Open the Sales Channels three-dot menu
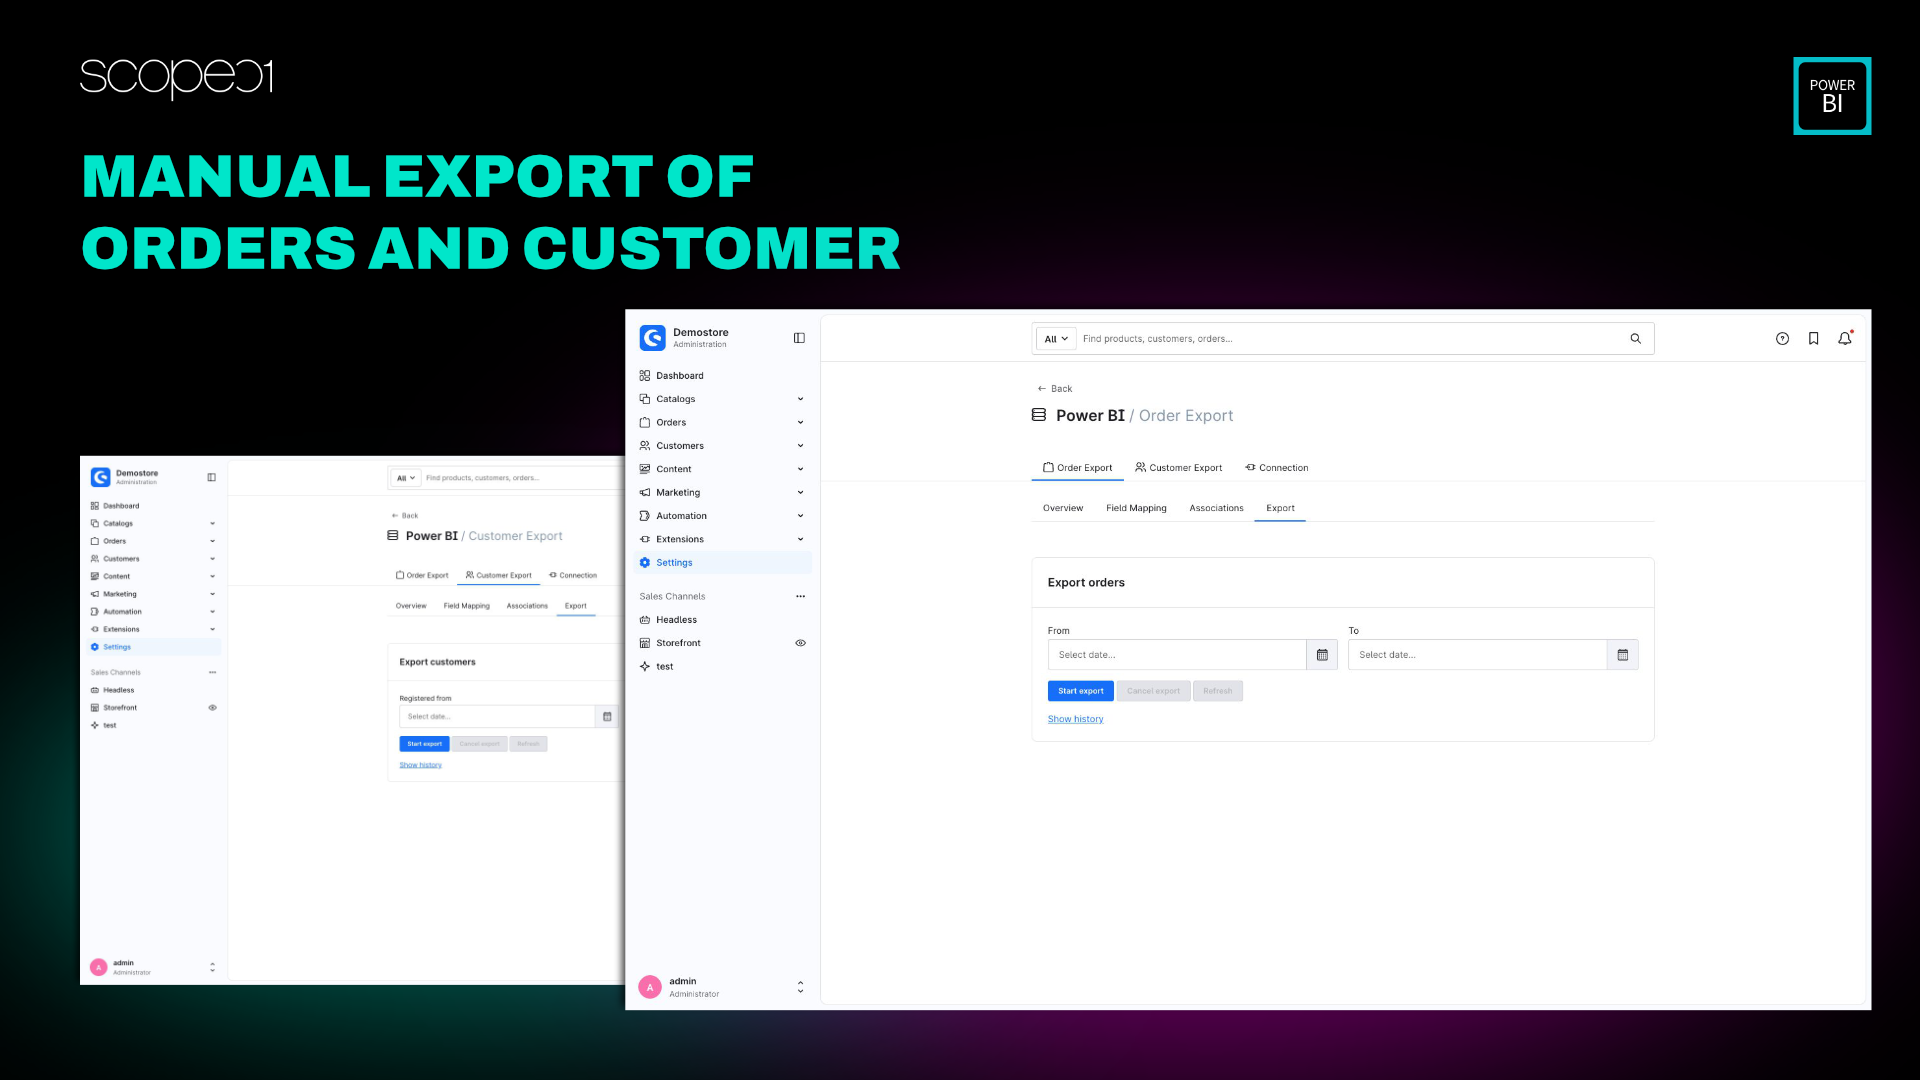 pos(800,597)
